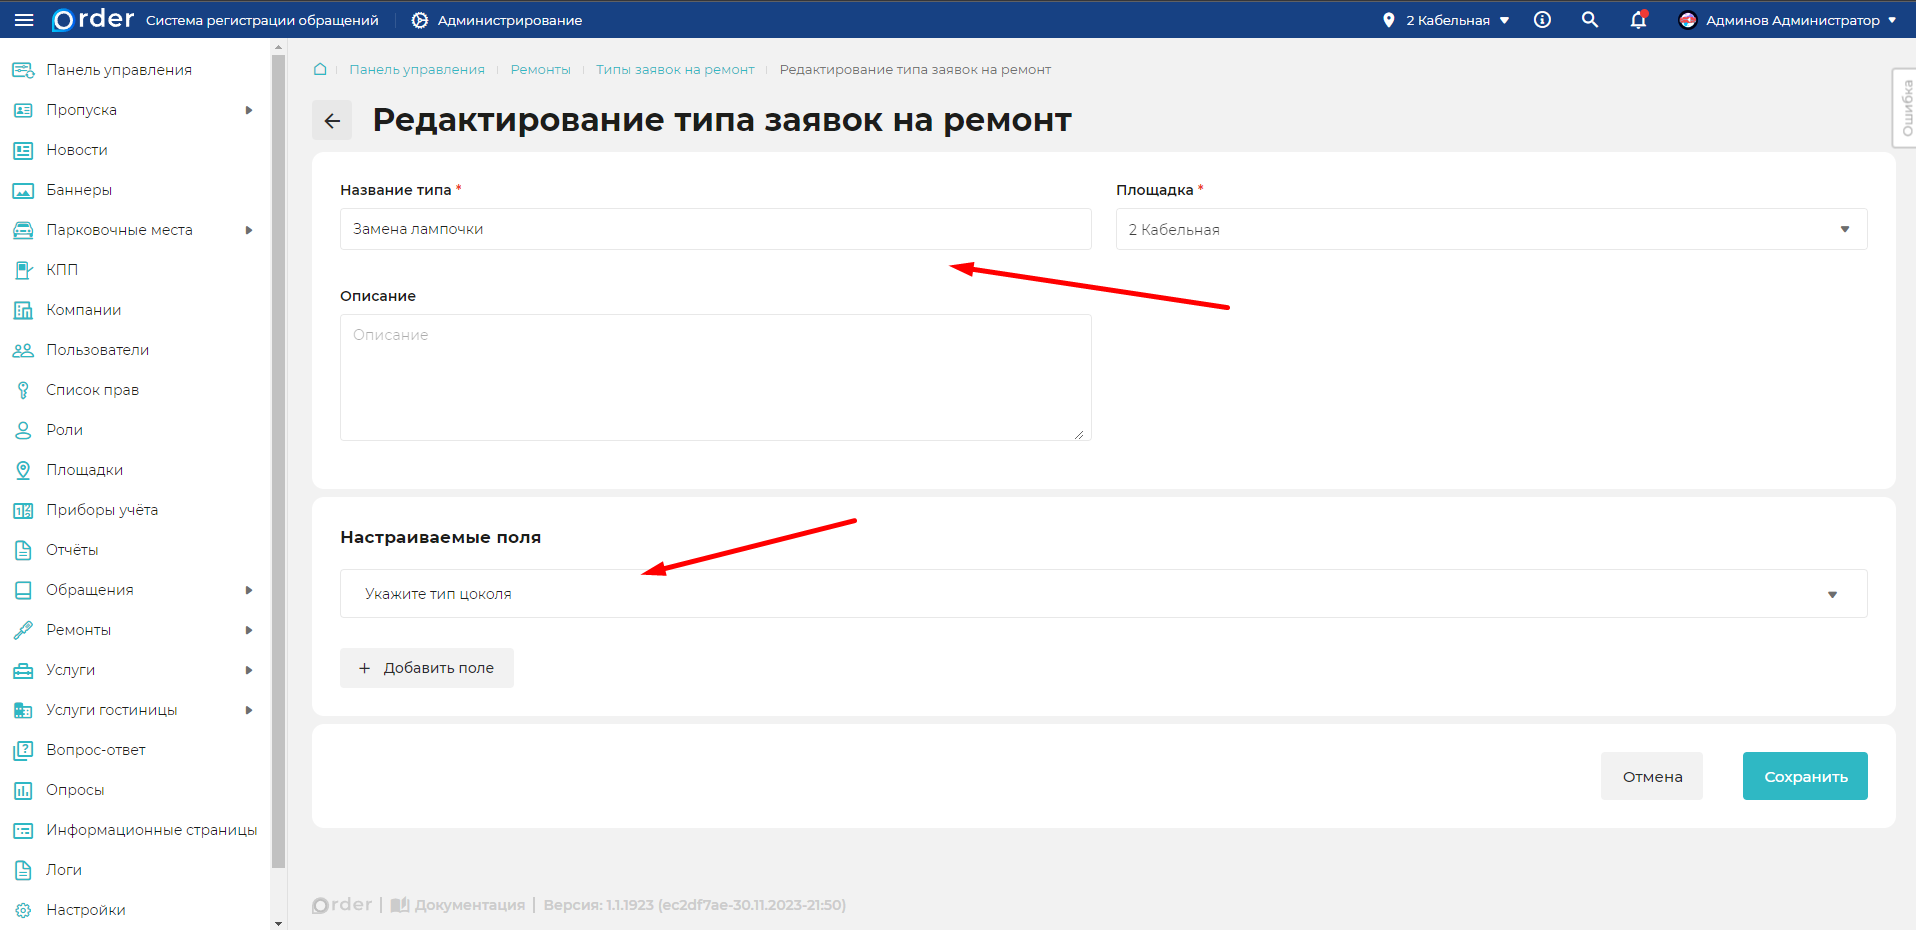Click the search magnifier icon

tap(1589, 20)
